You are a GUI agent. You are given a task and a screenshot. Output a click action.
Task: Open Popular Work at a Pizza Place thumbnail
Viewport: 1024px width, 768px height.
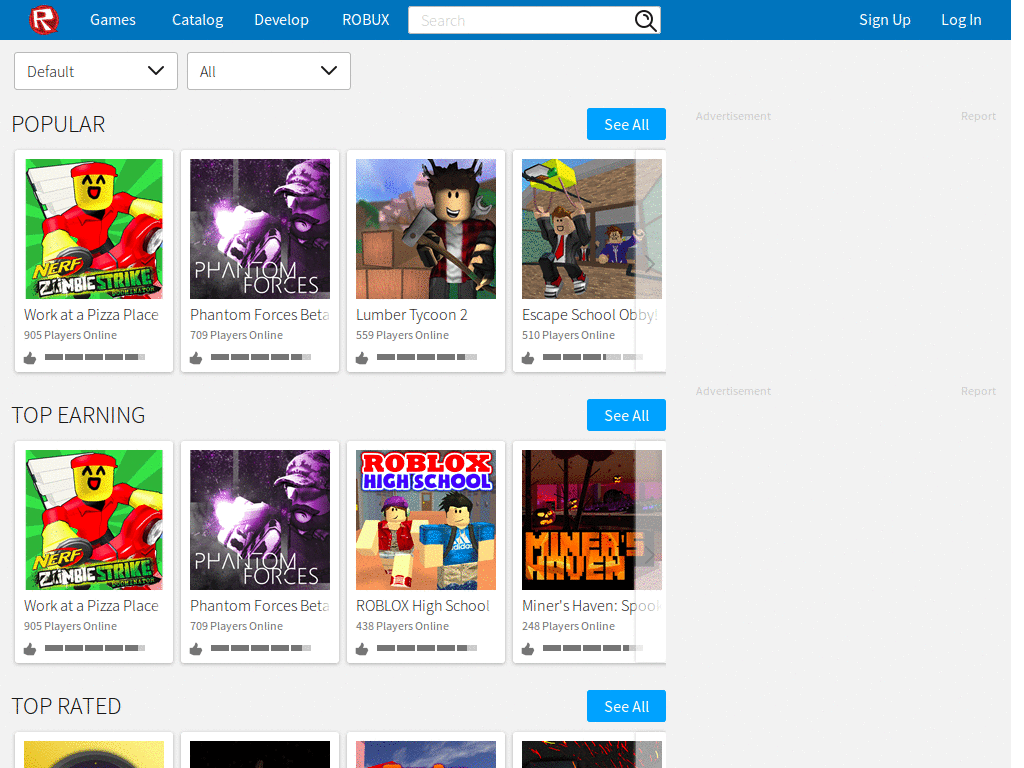[x=94, y=229]
